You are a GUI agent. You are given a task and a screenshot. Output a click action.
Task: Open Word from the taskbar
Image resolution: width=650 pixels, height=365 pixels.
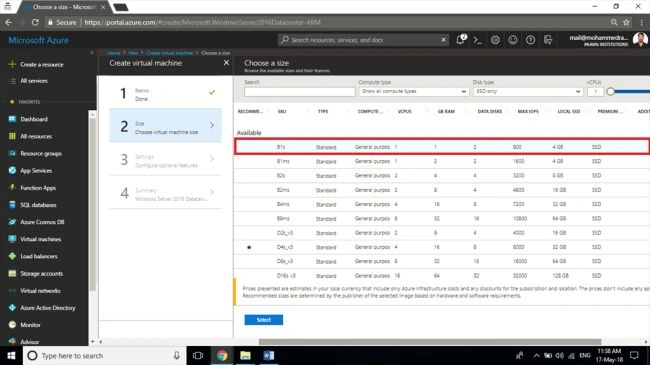[x=269, y=355]
